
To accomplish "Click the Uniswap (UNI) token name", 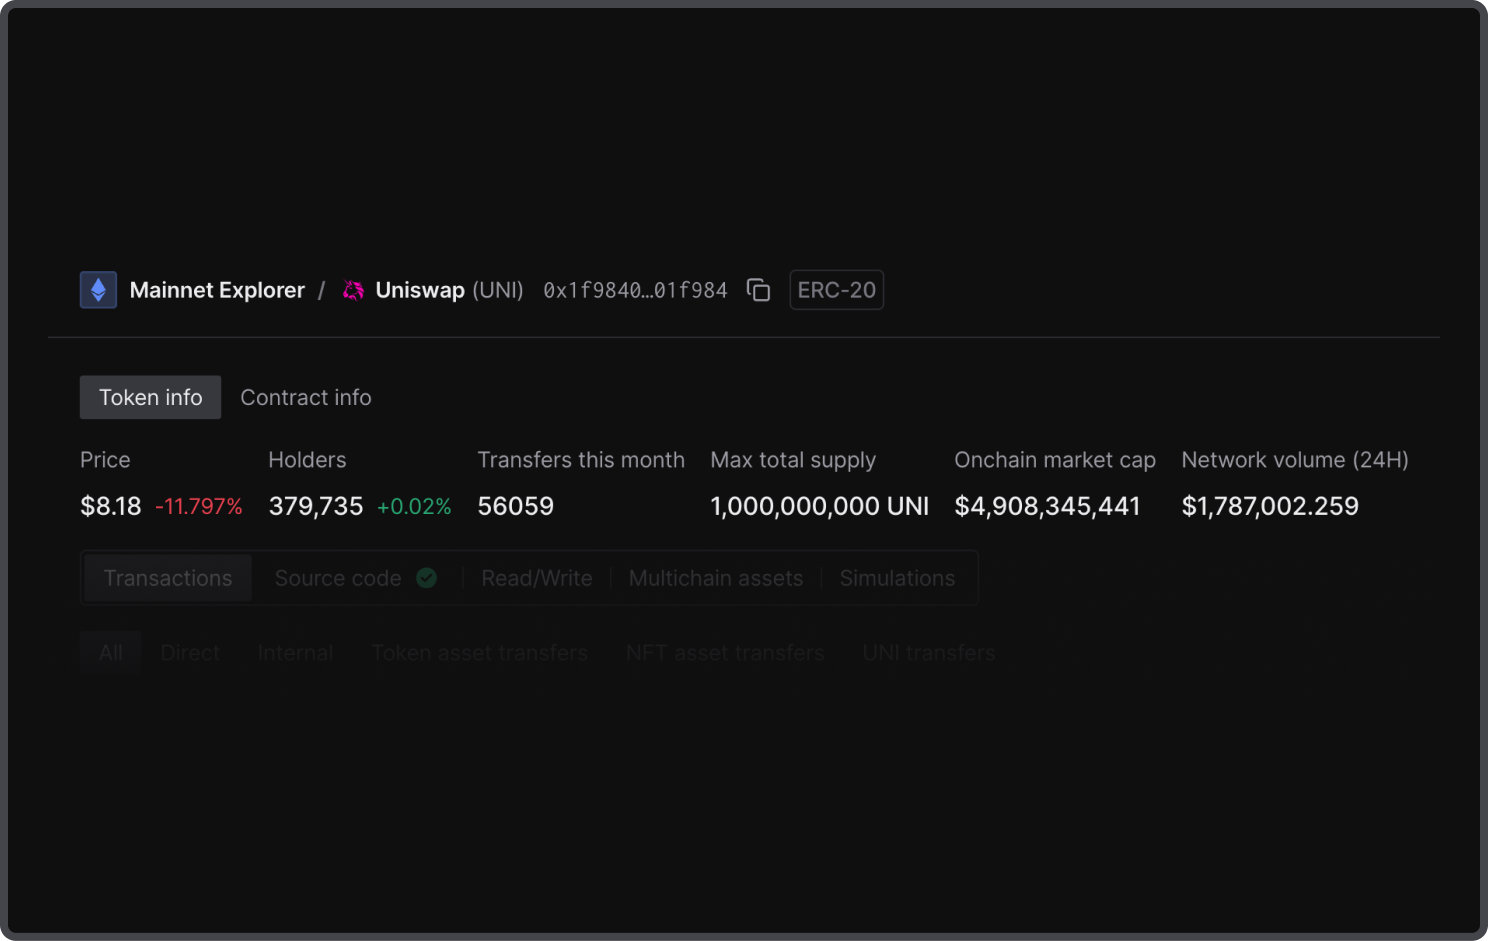I will click(449, 290).
